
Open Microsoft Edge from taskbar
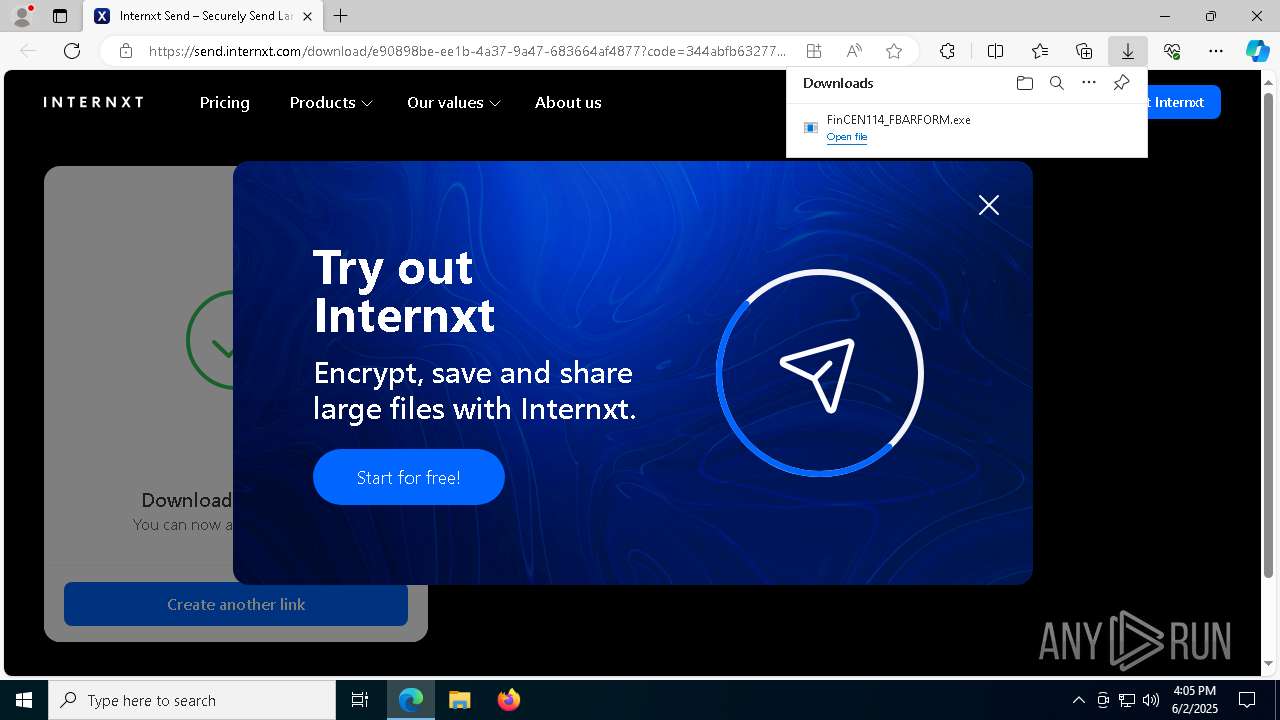pyautogui.click(x=411, y=700)
